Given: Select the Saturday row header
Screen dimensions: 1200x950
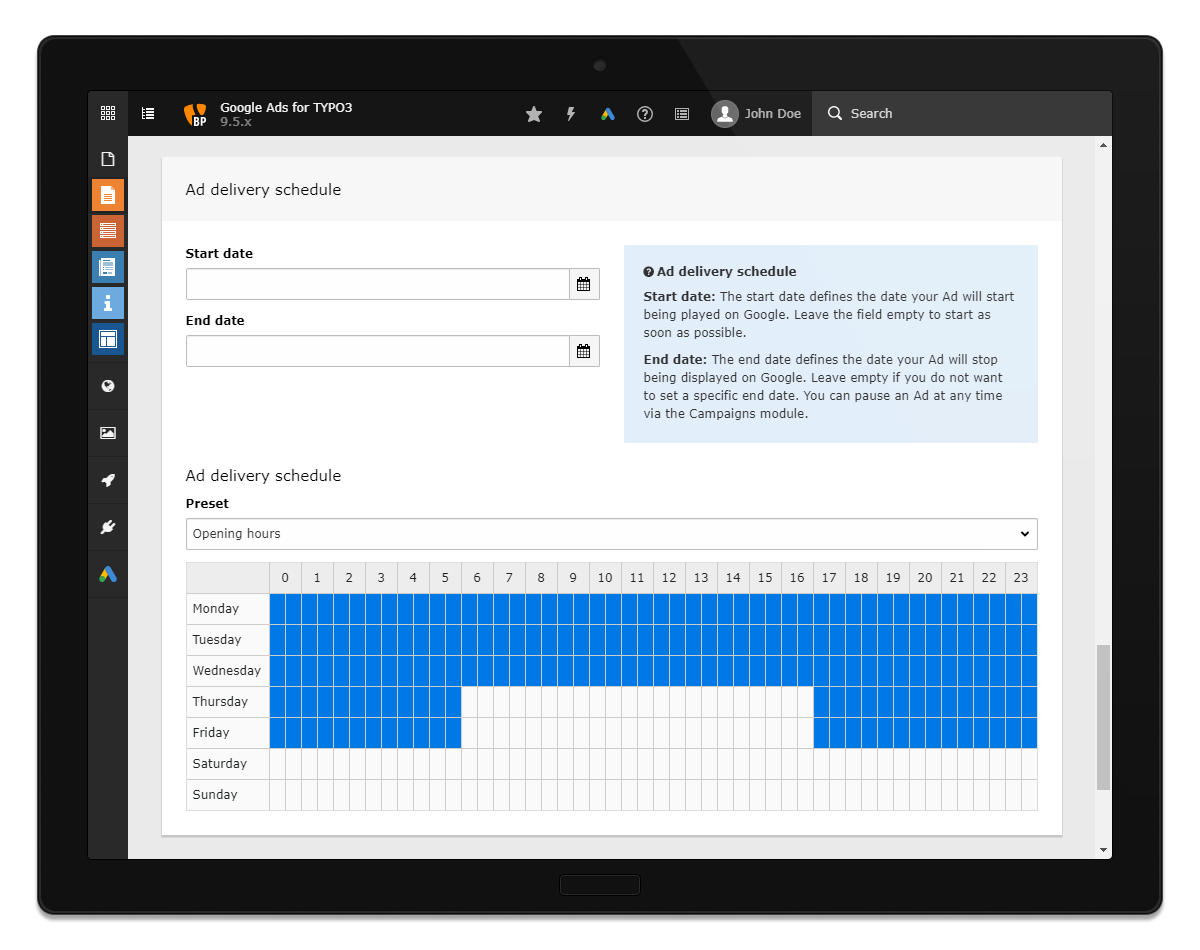Looking at the screenshot, I should (x=228, y=764).
